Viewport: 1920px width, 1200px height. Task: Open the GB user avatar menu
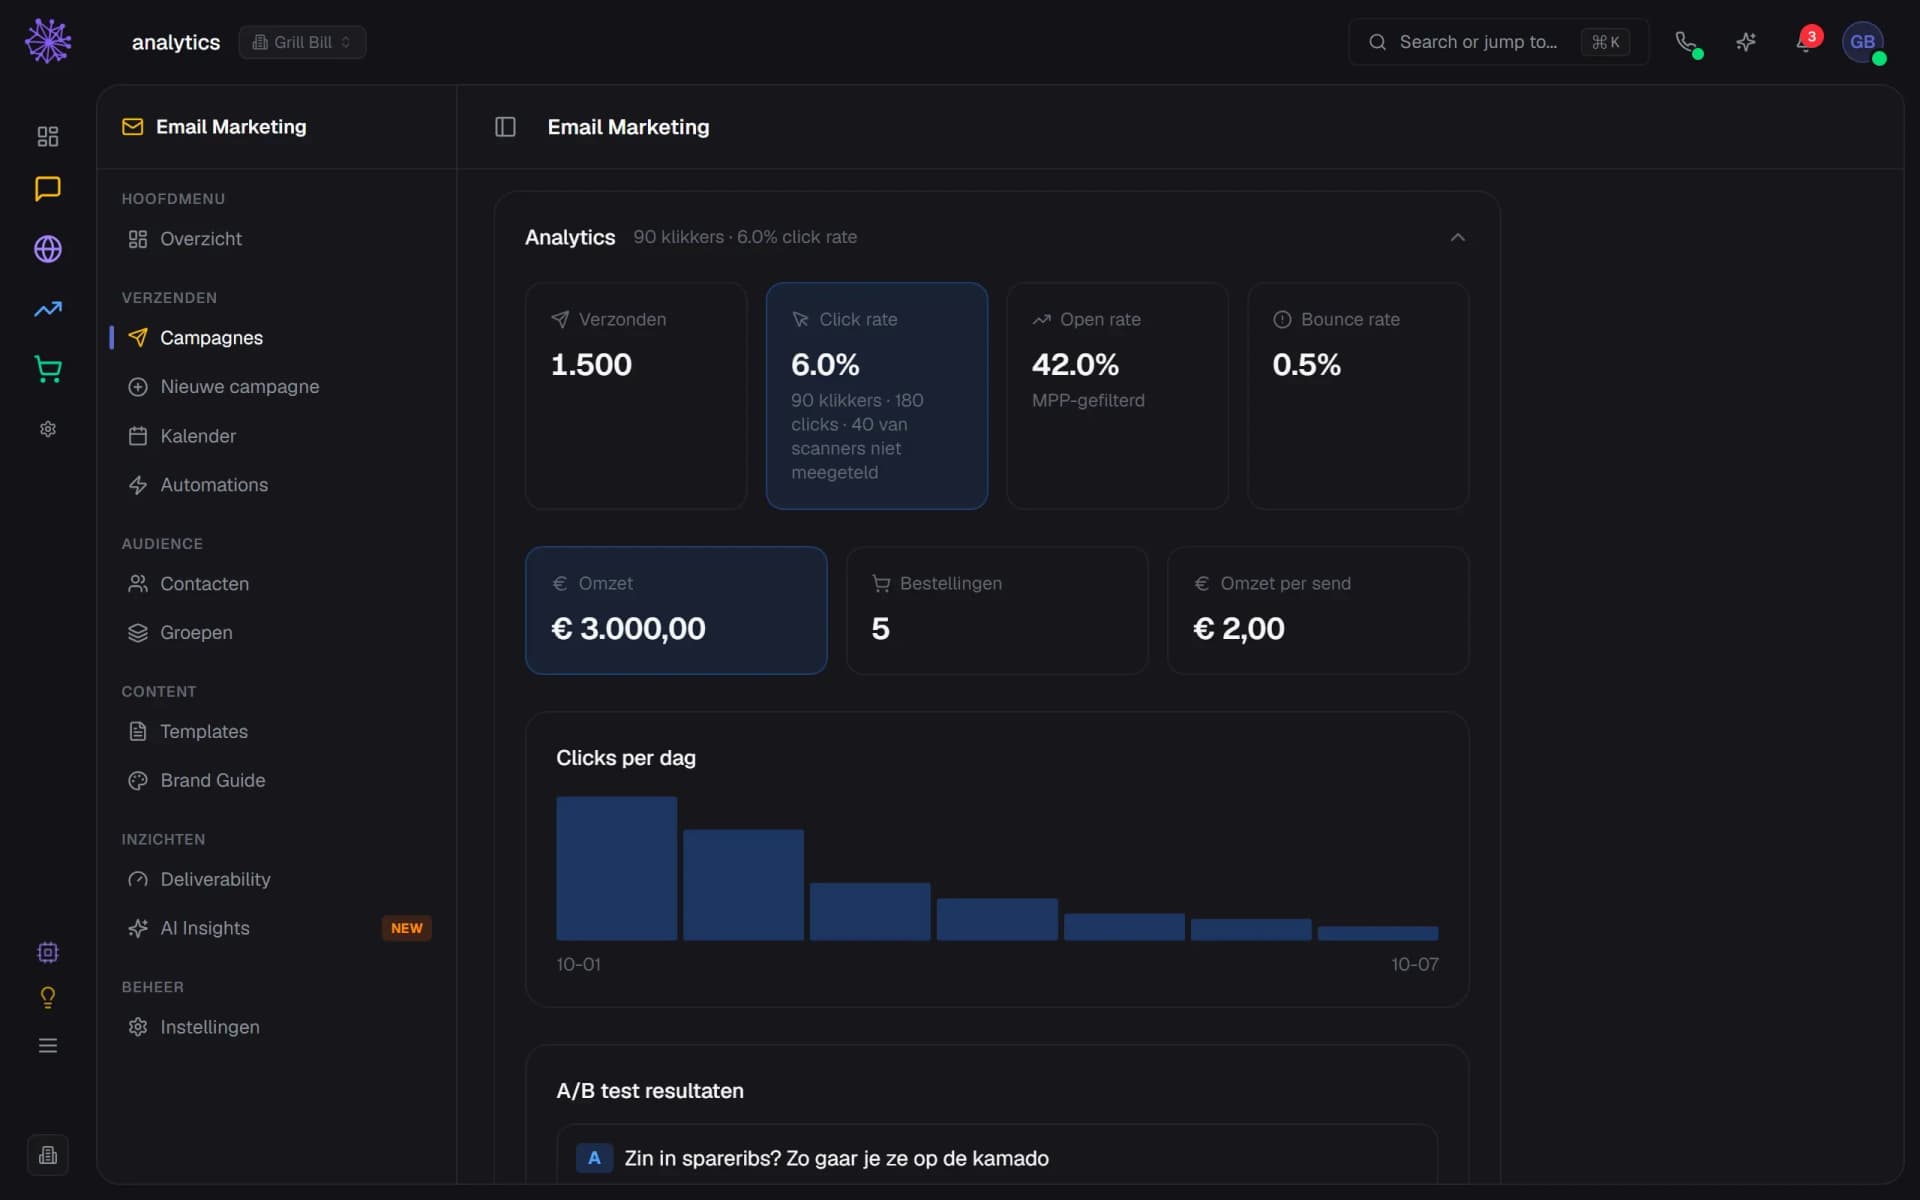1863,42
